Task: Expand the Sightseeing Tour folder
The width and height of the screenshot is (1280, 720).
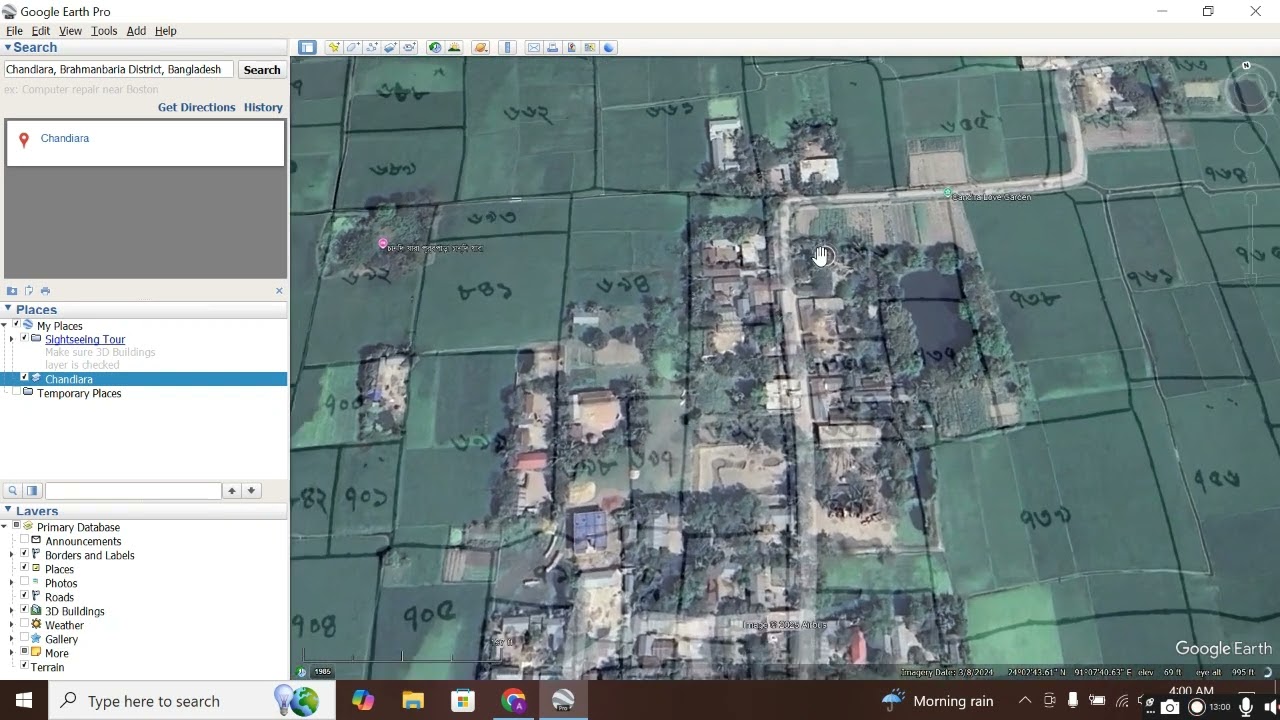Action: 12,339
